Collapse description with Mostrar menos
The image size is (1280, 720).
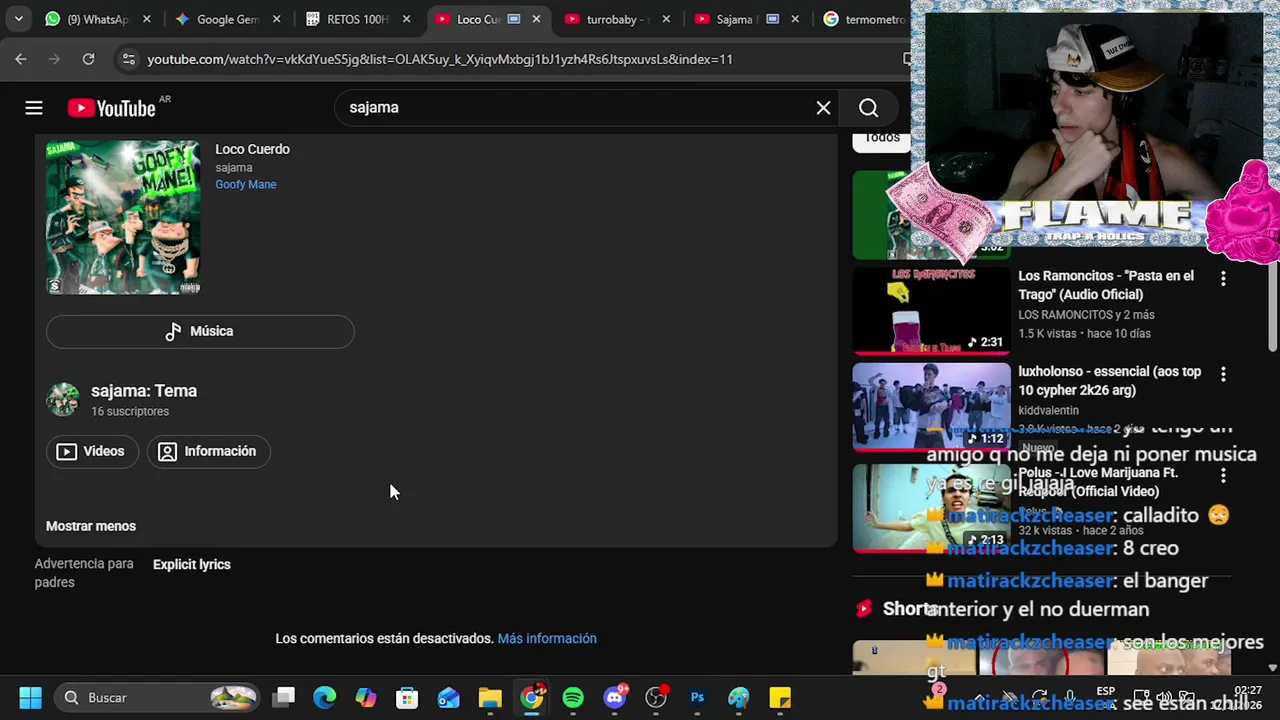coord(91,526)
